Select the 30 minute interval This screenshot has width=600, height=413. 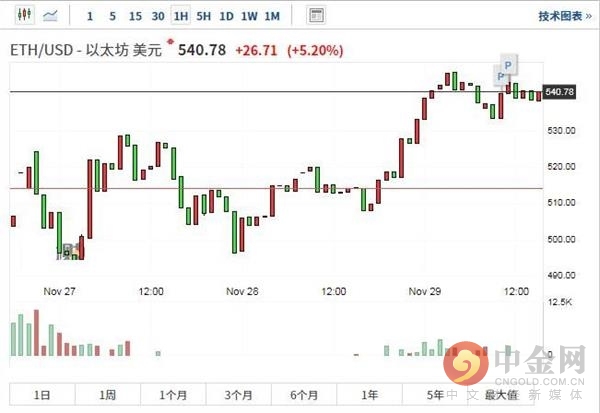158,16
